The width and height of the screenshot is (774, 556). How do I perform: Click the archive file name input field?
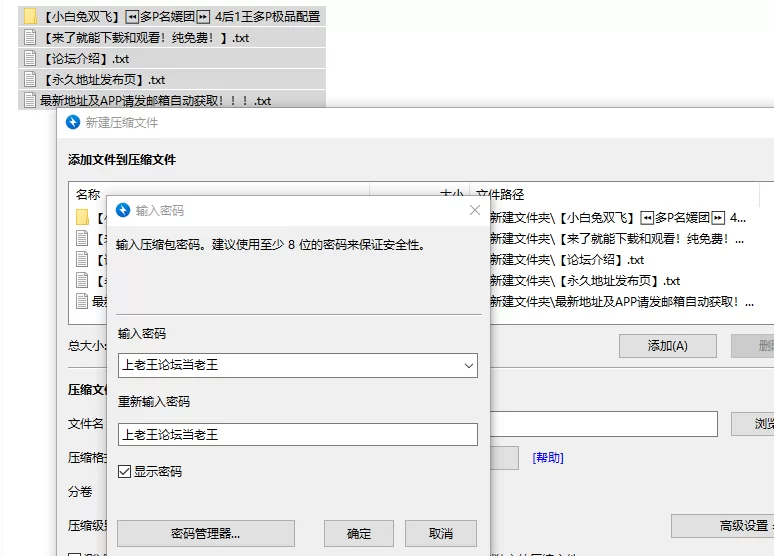603,424
